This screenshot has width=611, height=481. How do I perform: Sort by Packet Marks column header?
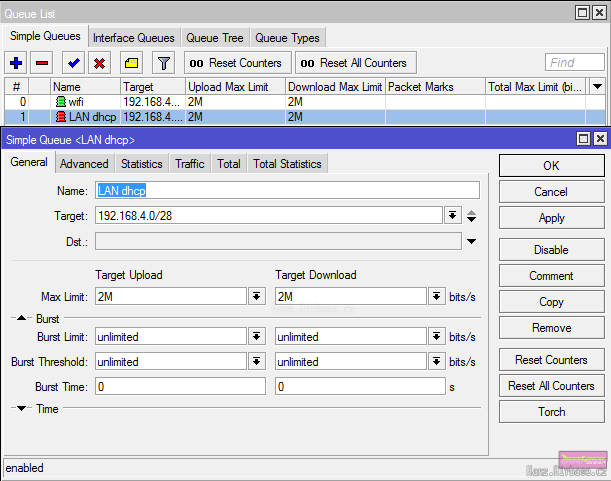tap(435, 87)
